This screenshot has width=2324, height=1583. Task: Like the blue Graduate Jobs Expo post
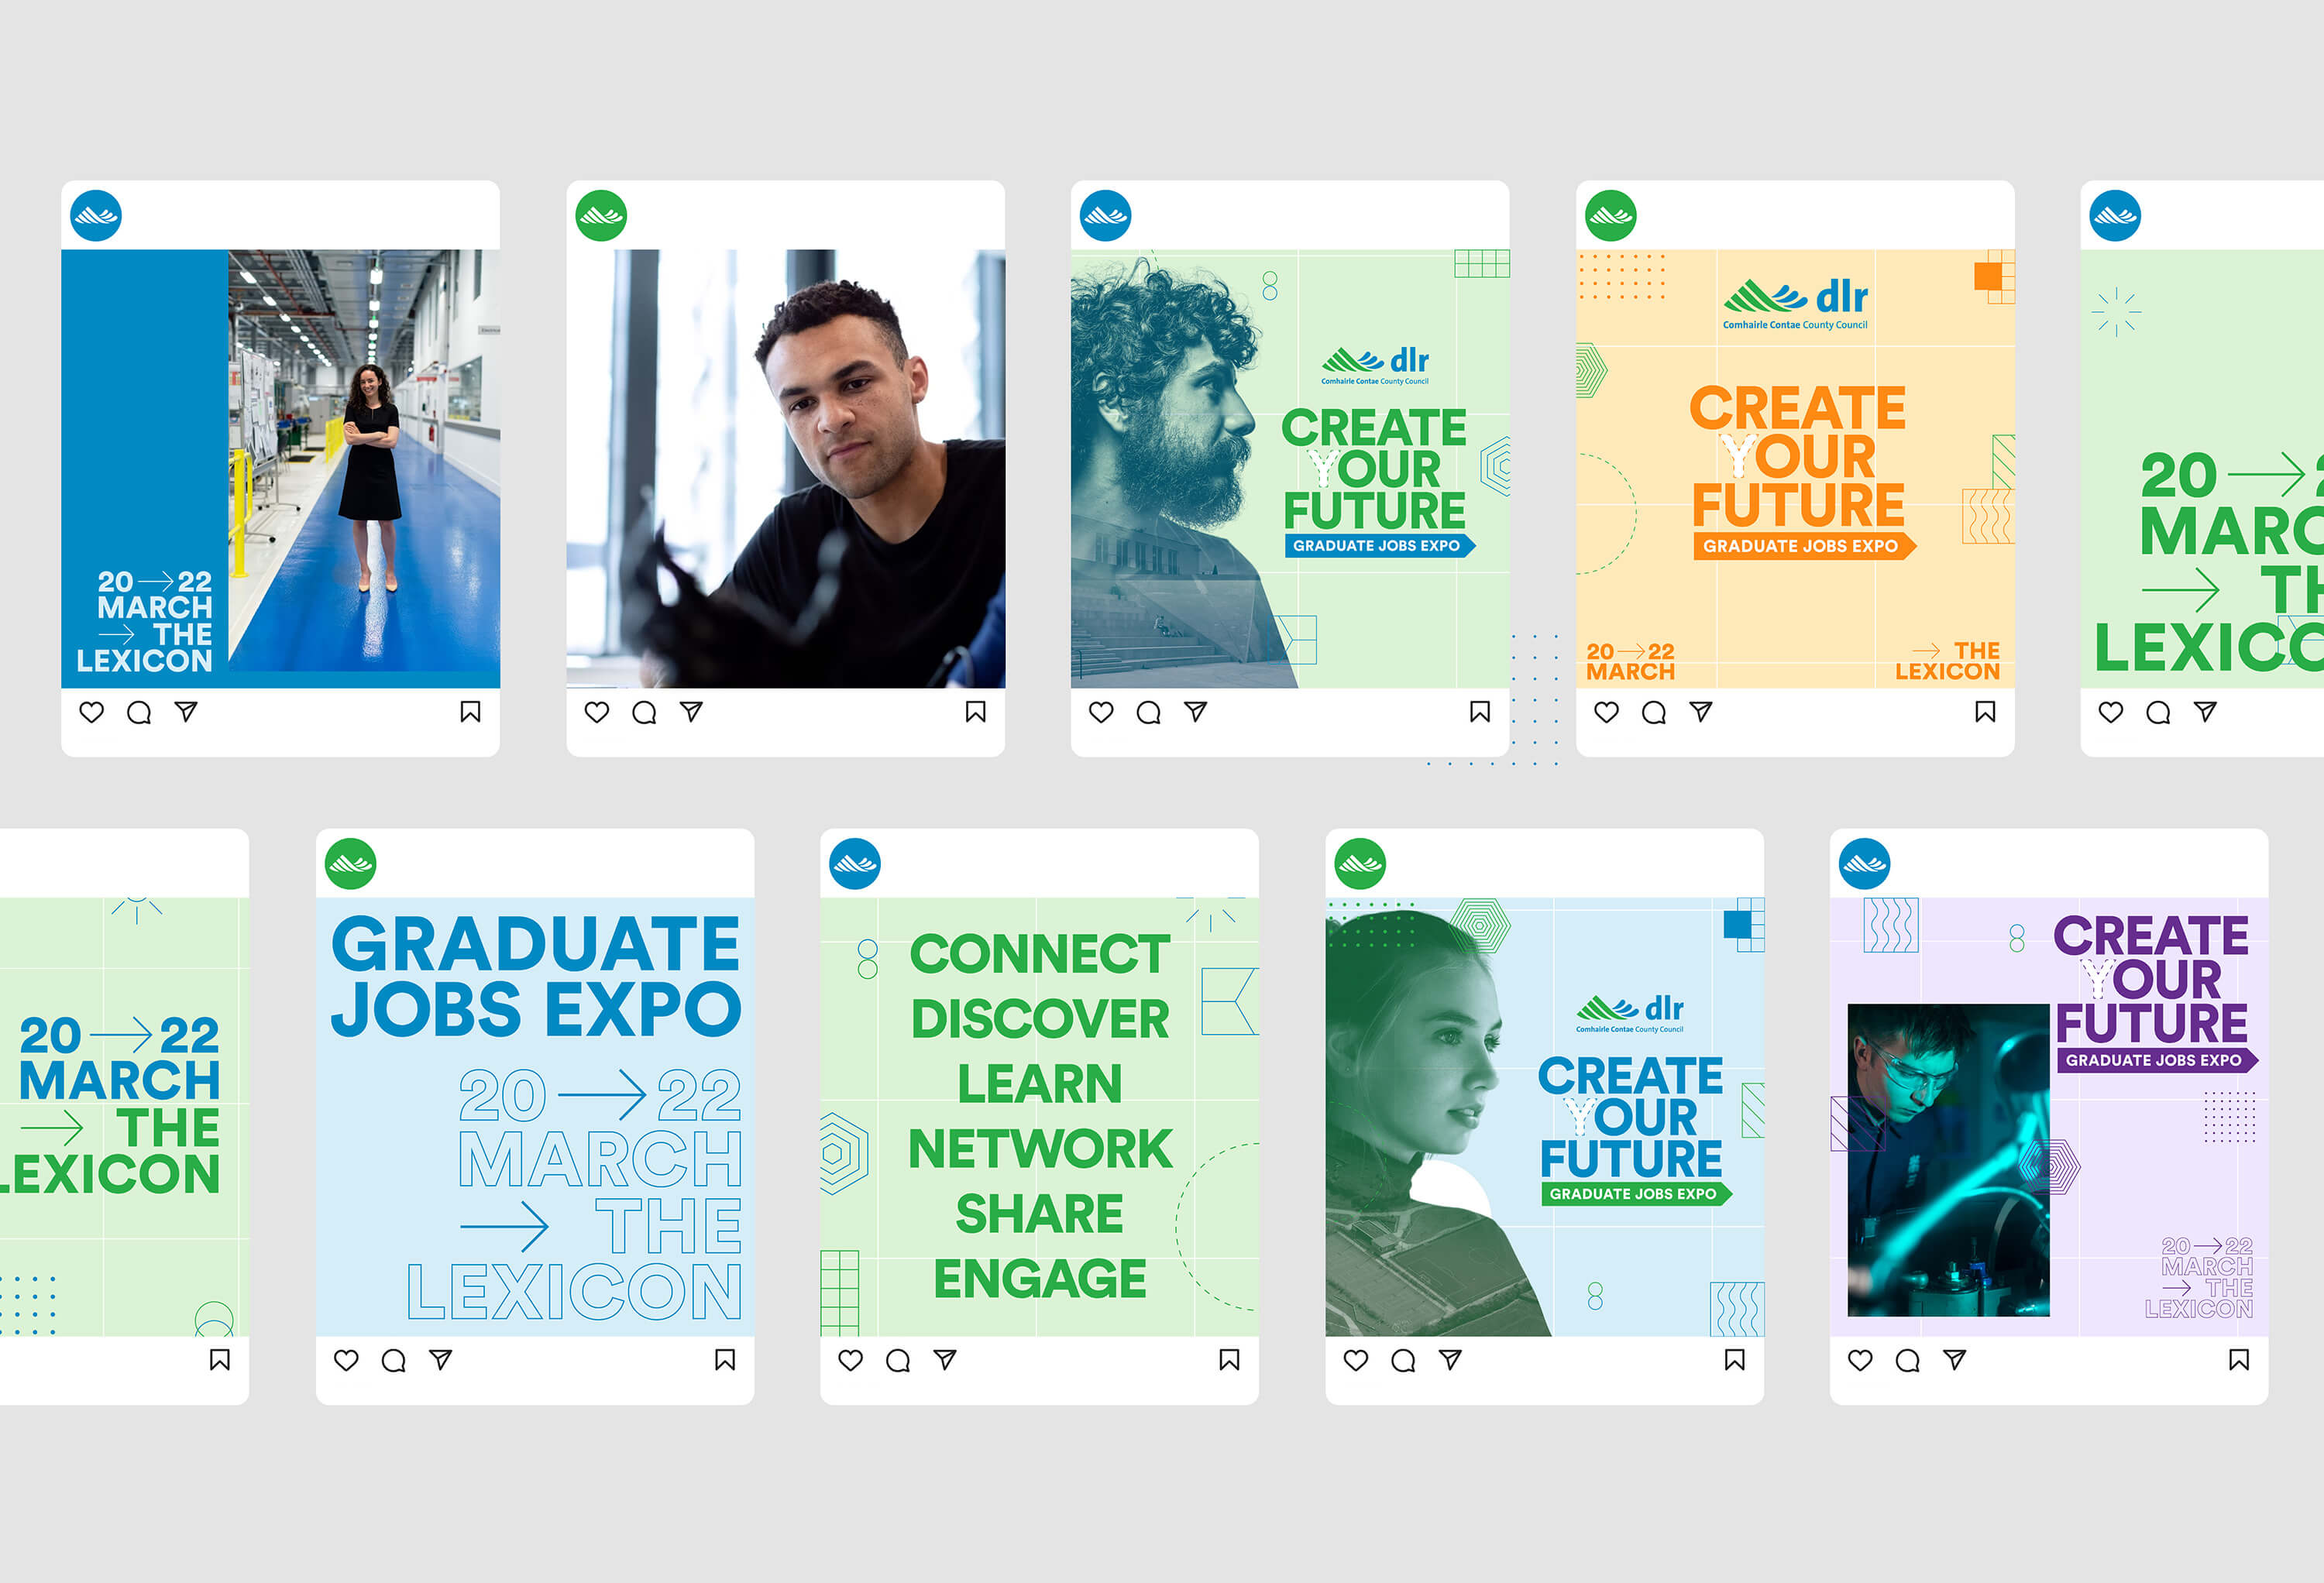(346, 1360)
